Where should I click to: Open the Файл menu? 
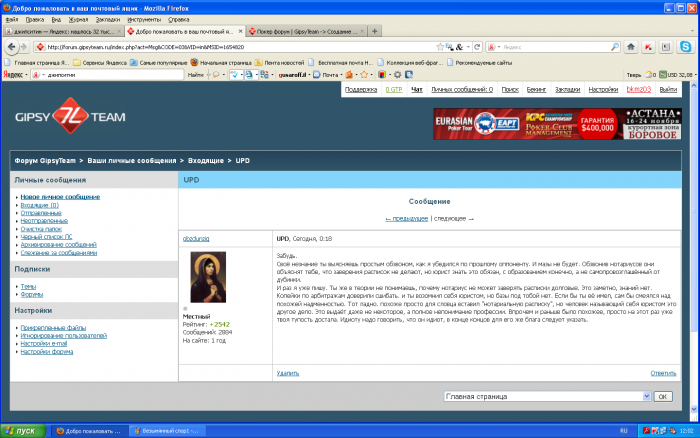[12, 20]
